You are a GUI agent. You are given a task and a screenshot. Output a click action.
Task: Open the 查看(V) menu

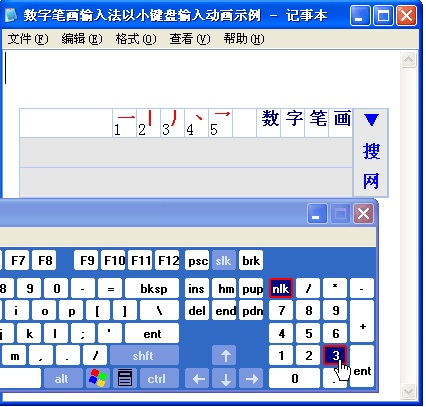(x=190, y=39)
